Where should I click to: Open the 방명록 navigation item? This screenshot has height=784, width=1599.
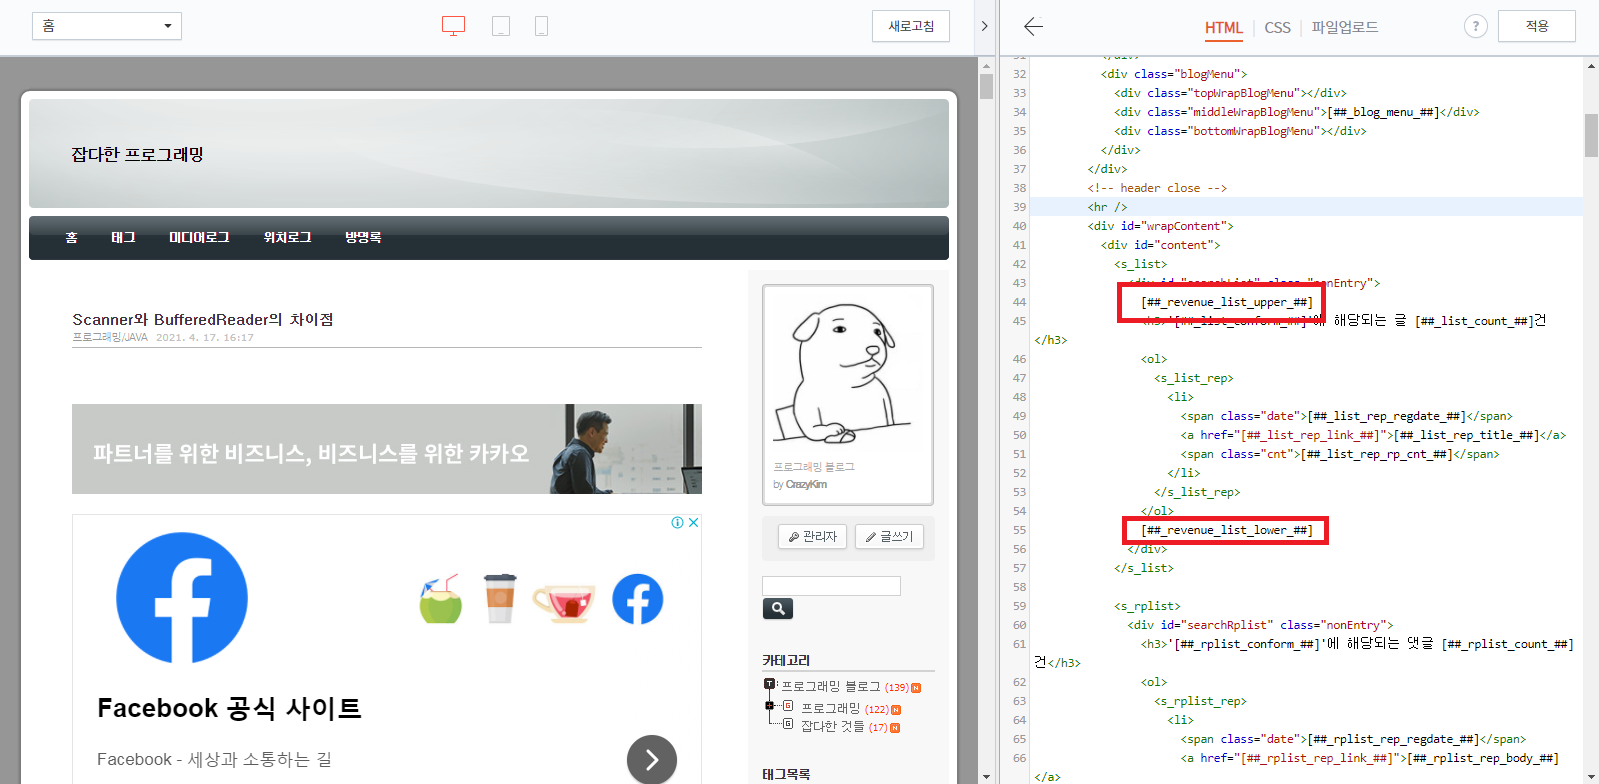pyautogui.click(x=363, y=238)
